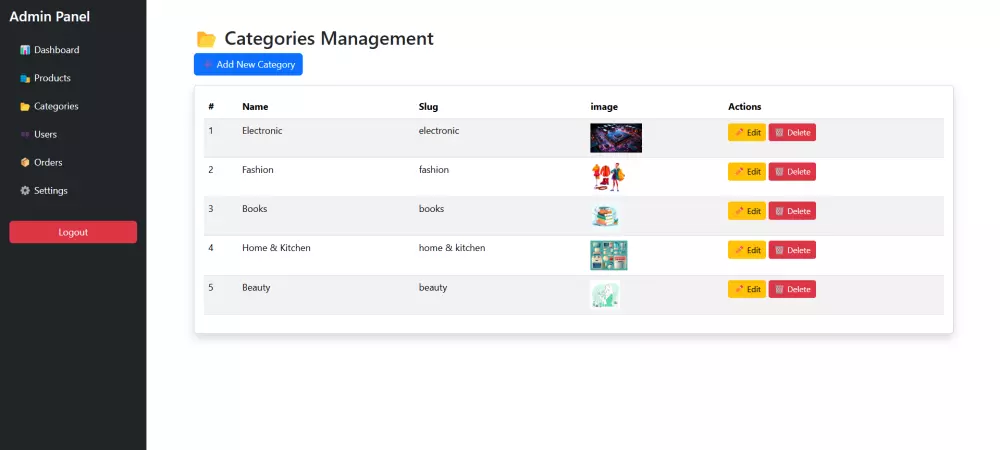Screen dimensions: 1000x450
Task: Edit the Electronic category
Action: click(x=747, y=132)
